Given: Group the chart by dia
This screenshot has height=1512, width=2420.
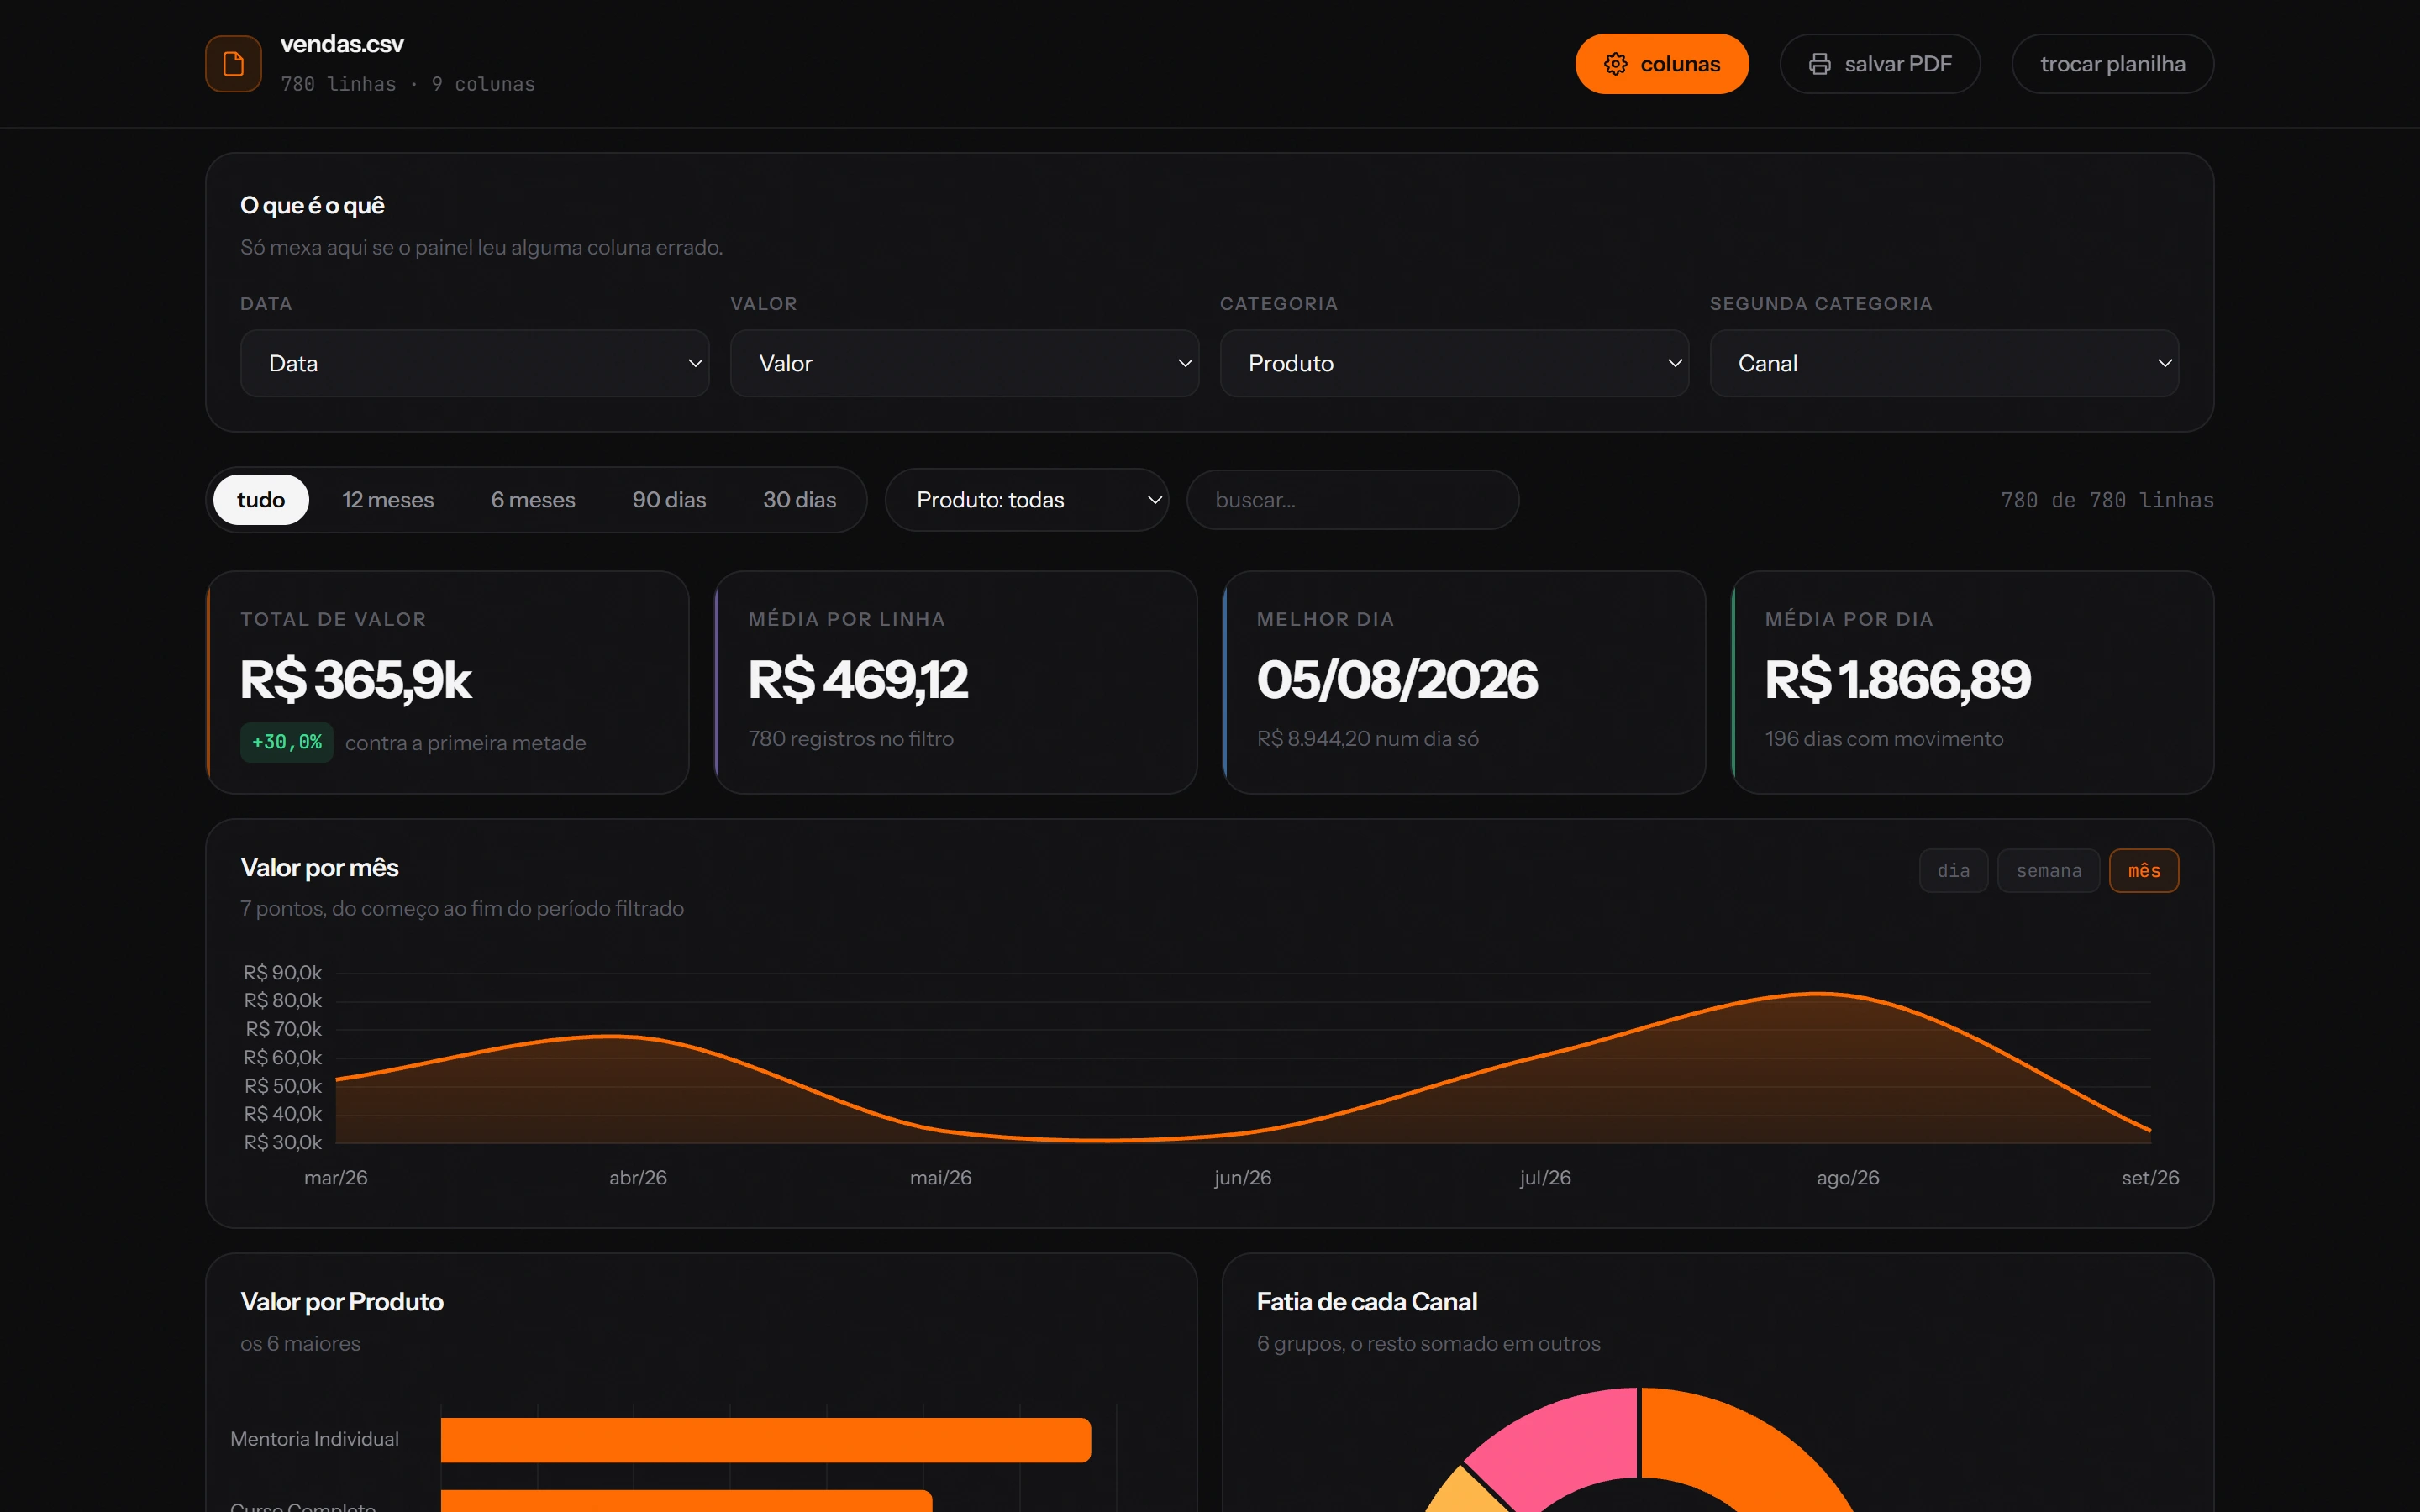Looking at the screenshot, I should [x=1953, y=871].
